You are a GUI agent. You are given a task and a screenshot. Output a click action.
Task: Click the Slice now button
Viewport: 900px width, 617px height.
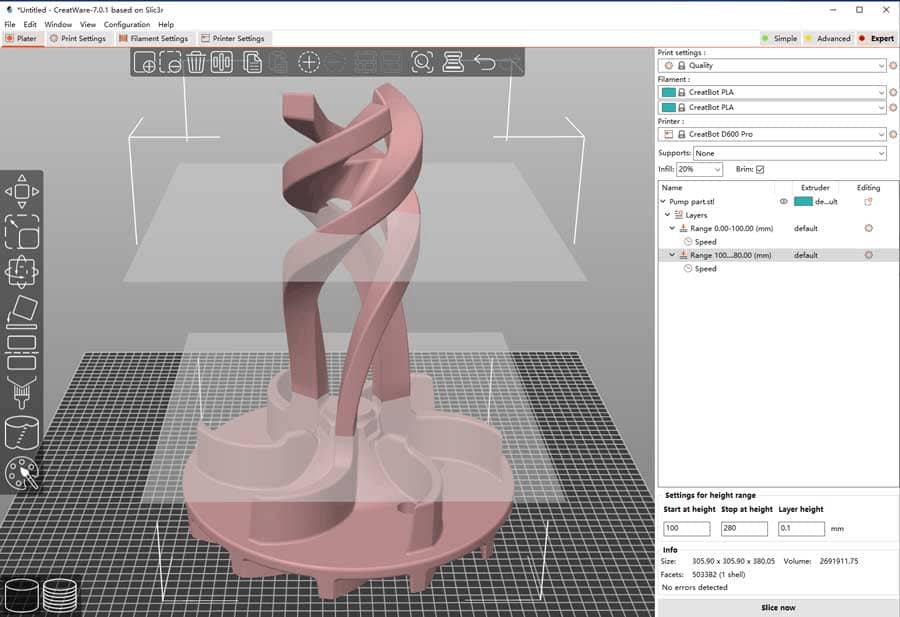coord(778,607)
